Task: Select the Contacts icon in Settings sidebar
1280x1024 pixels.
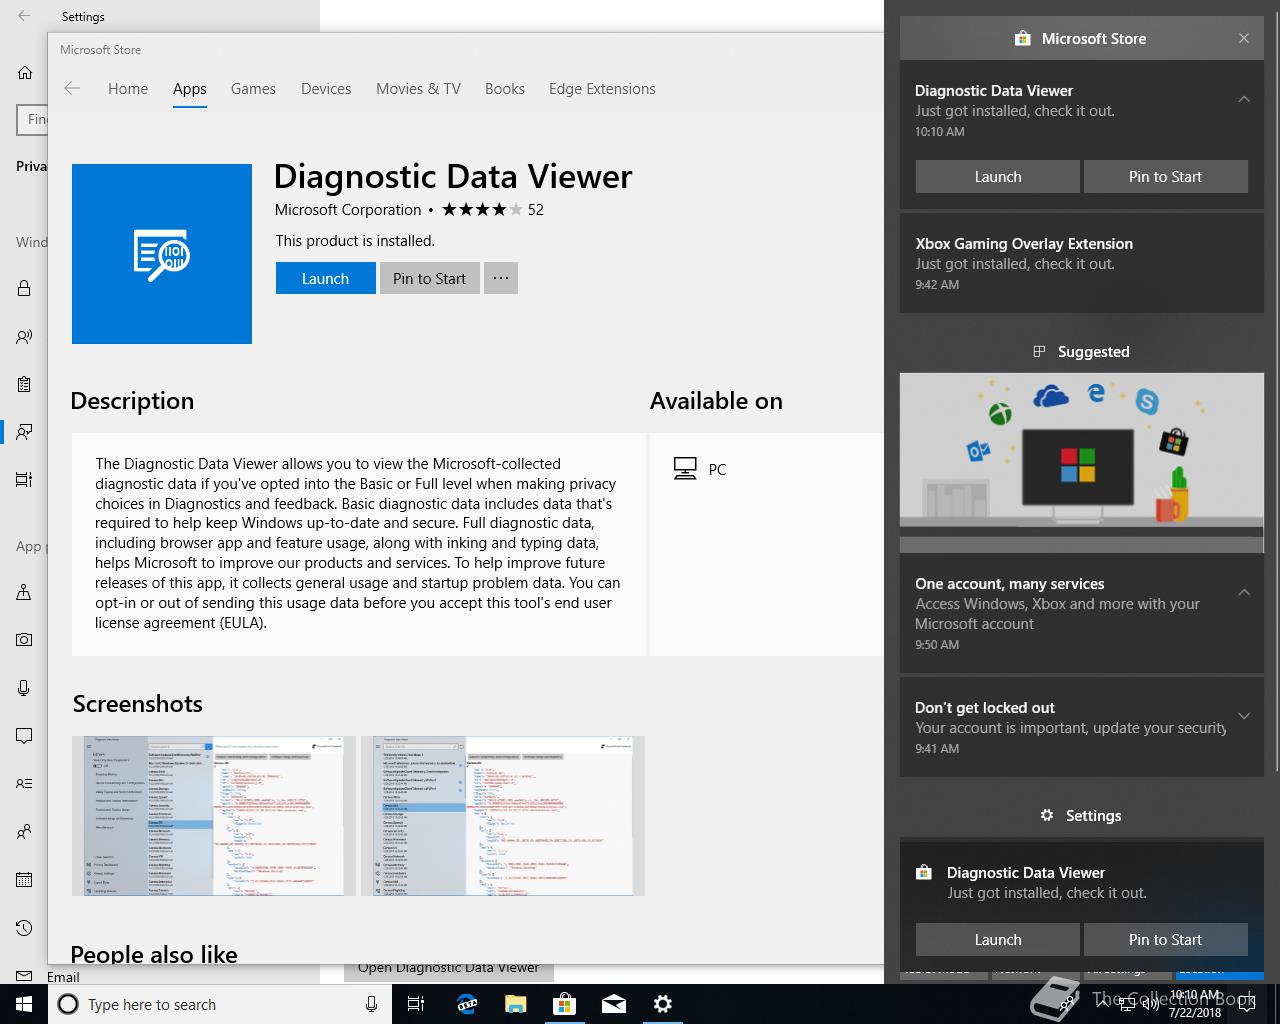Action: pyautogui.click(x=24, y=832)
